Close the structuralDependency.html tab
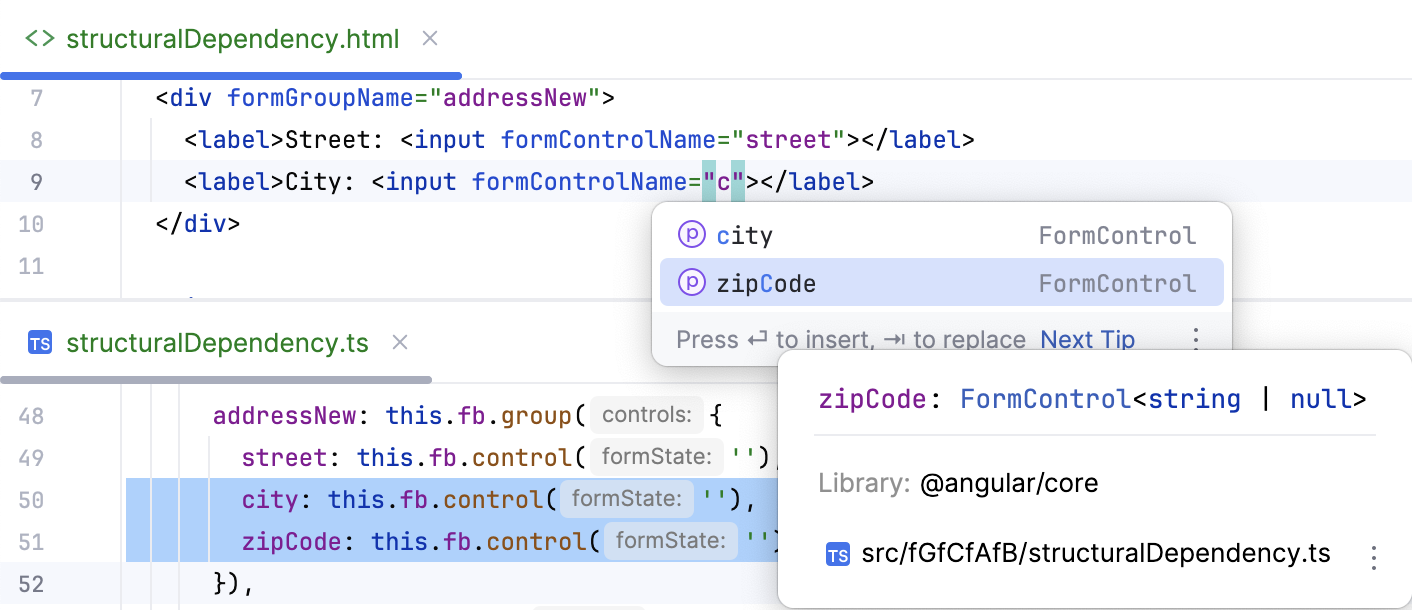This screenshot has height=610, width=1412. coord(429,39)
